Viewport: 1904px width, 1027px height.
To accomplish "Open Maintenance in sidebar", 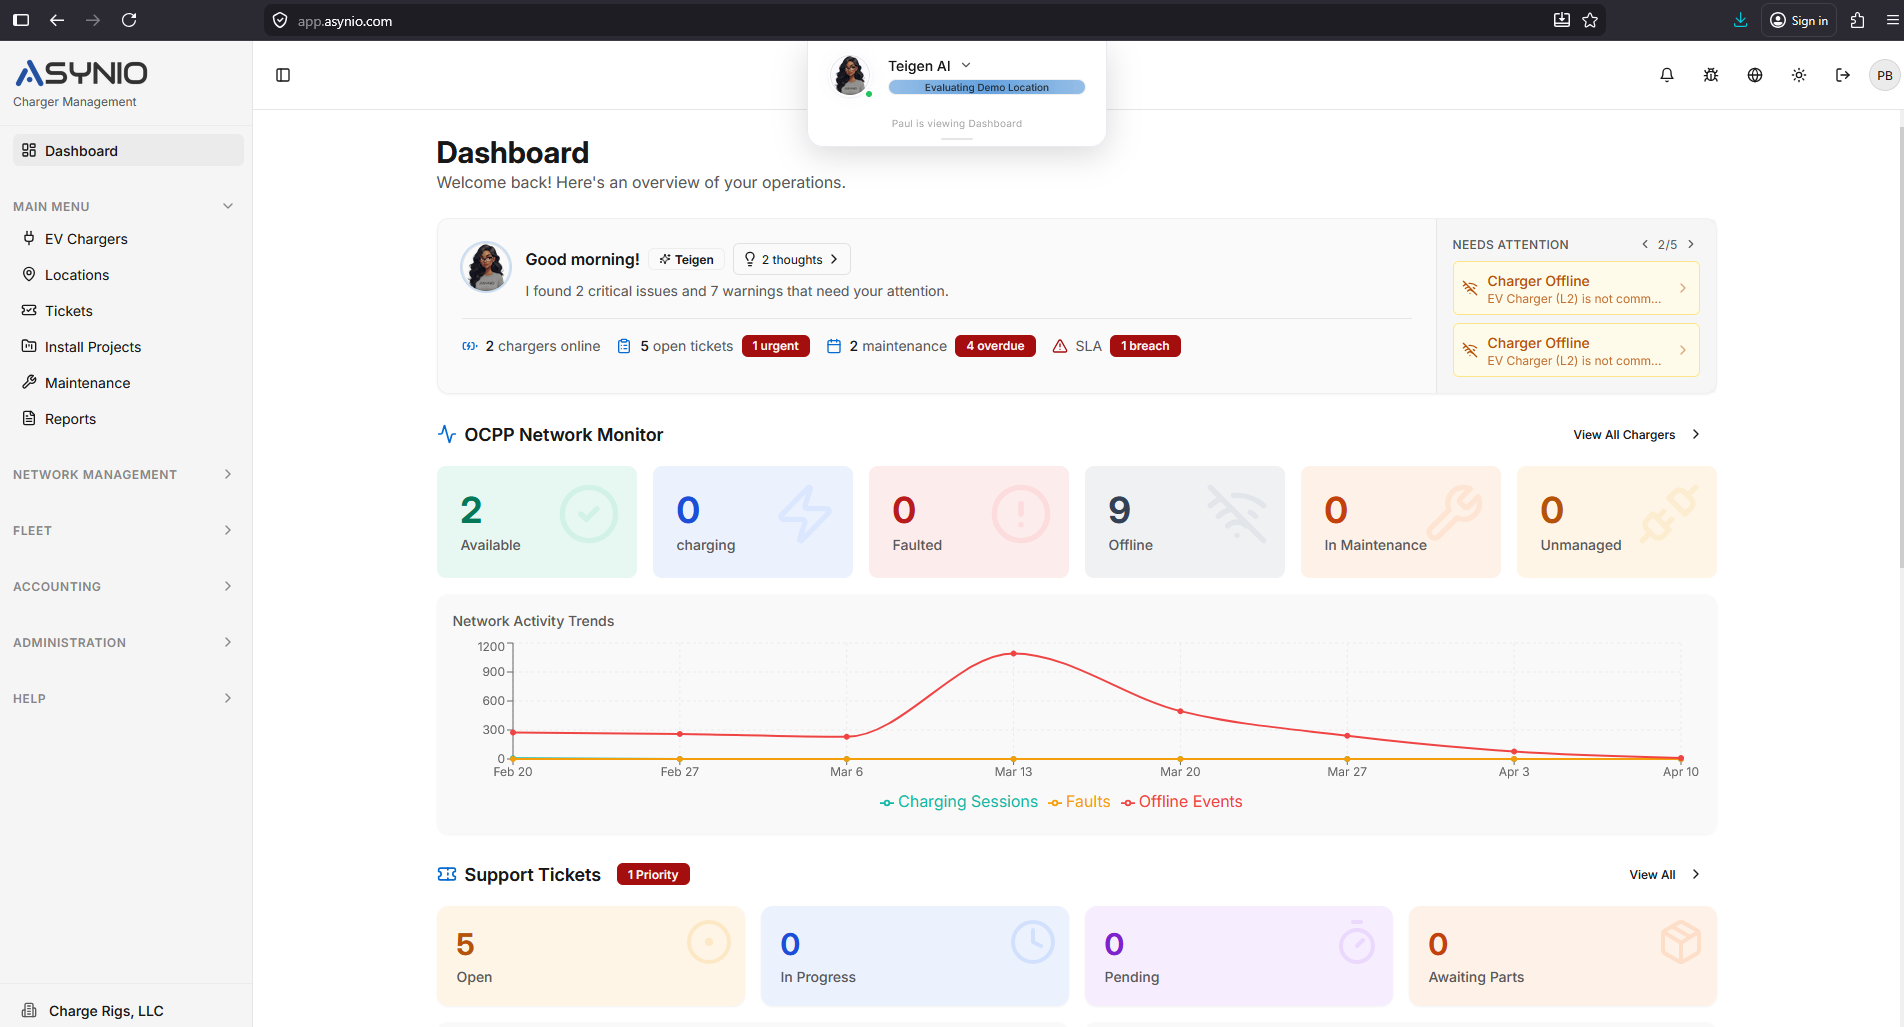I will (128, 383).
